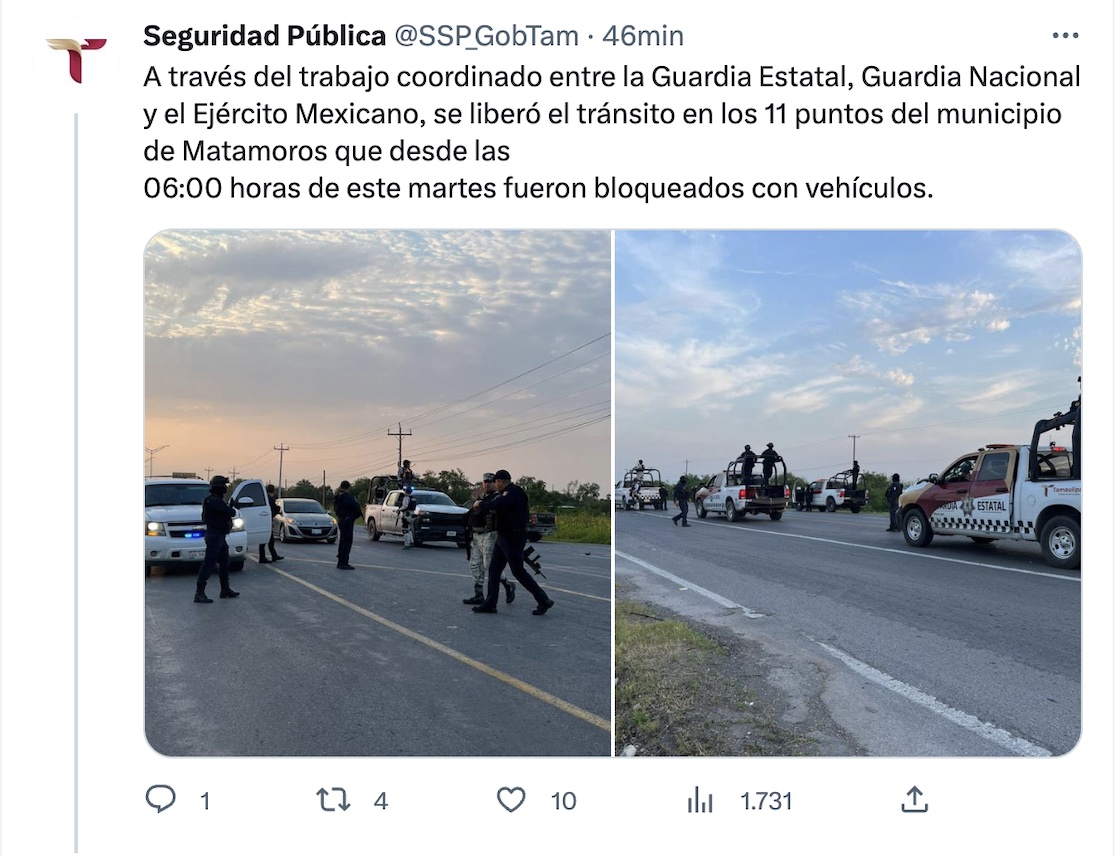
Task: Like the tweet with the heart icon
Action: (x=511, y=800)
